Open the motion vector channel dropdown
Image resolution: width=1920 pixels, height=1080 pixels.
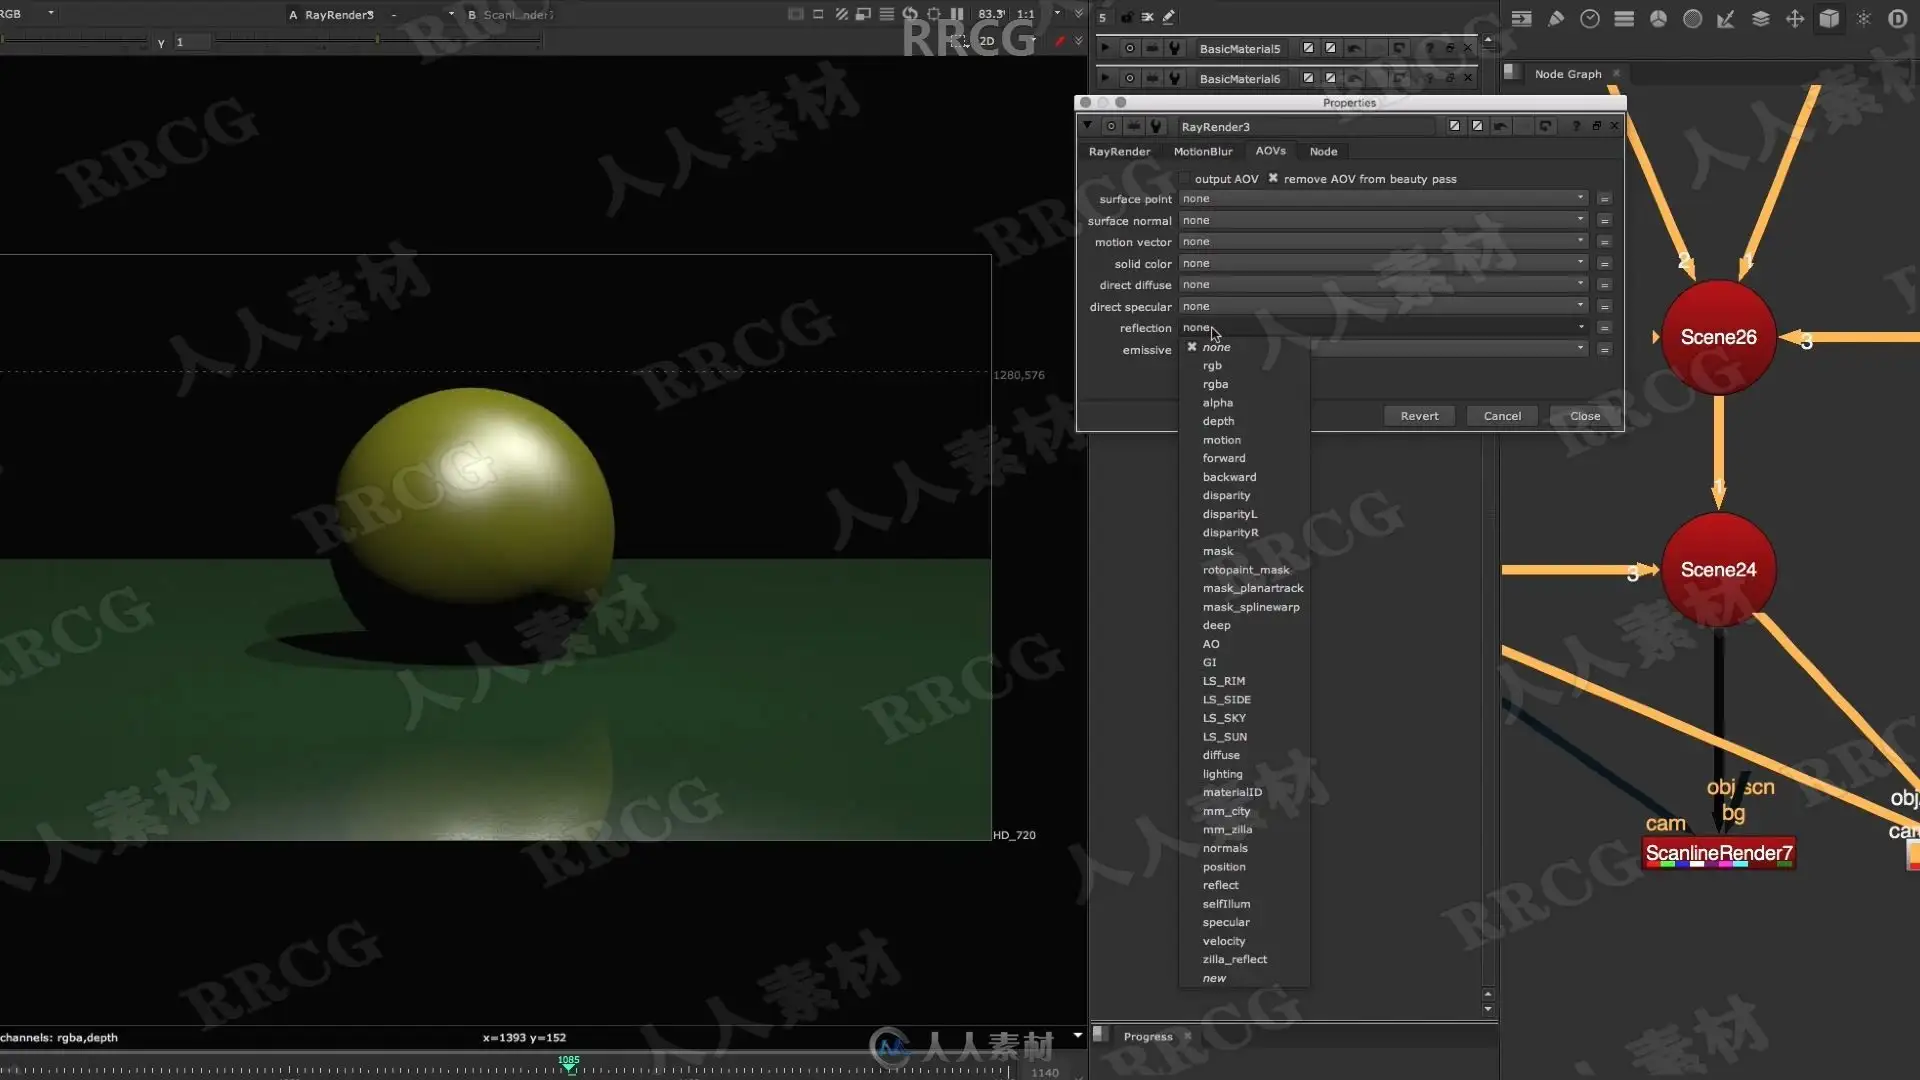[1383, 241]
